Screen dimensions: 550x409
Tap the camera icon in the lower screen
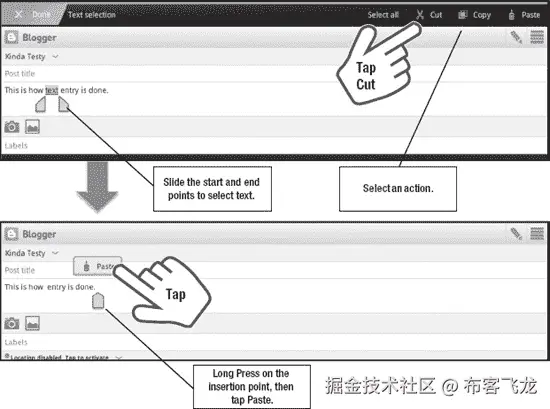pyautogui.click(x=12, y=323)
